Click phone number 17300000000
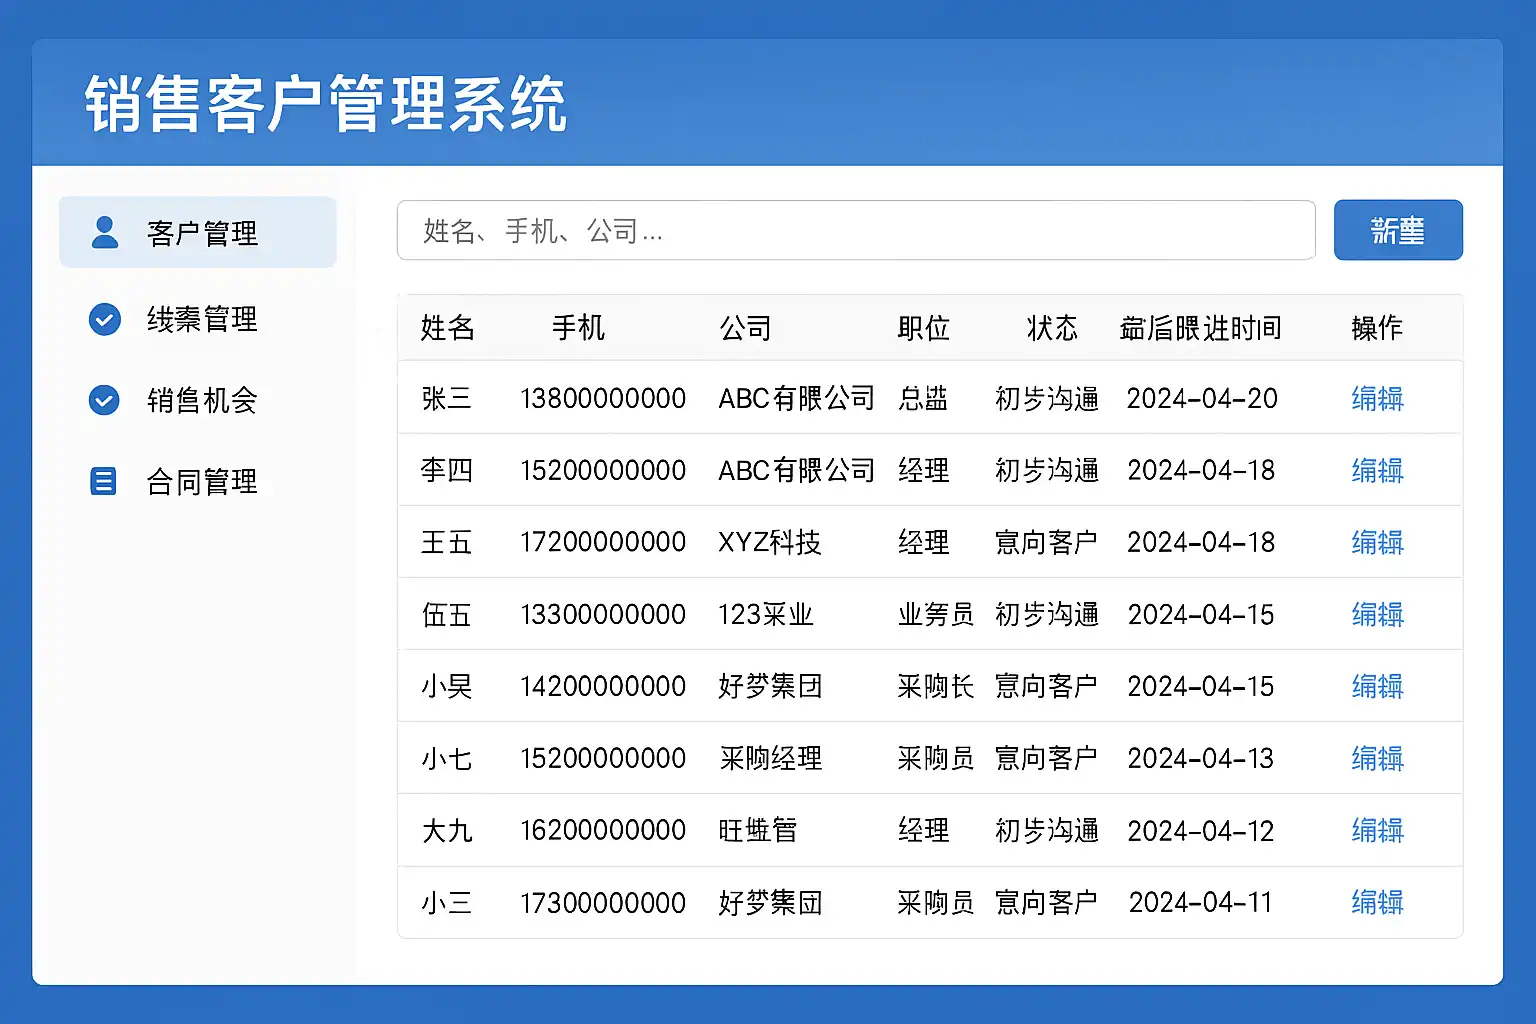The image size is (1536, 1024). [x=603, y=902]
